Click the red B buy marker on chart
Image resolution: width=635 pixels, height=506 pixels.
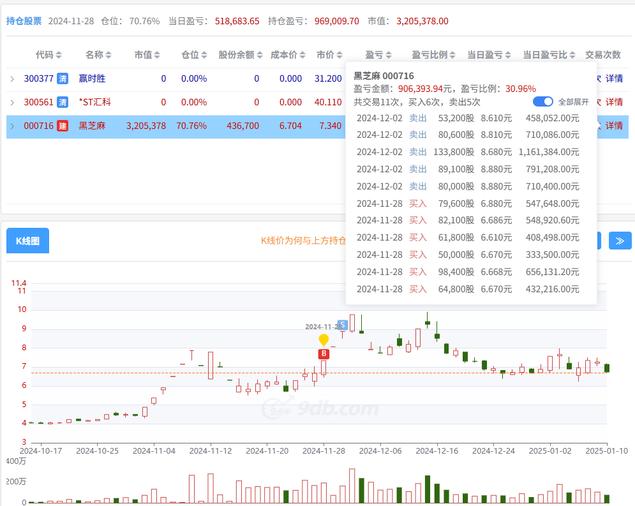(x=323, y=354)
